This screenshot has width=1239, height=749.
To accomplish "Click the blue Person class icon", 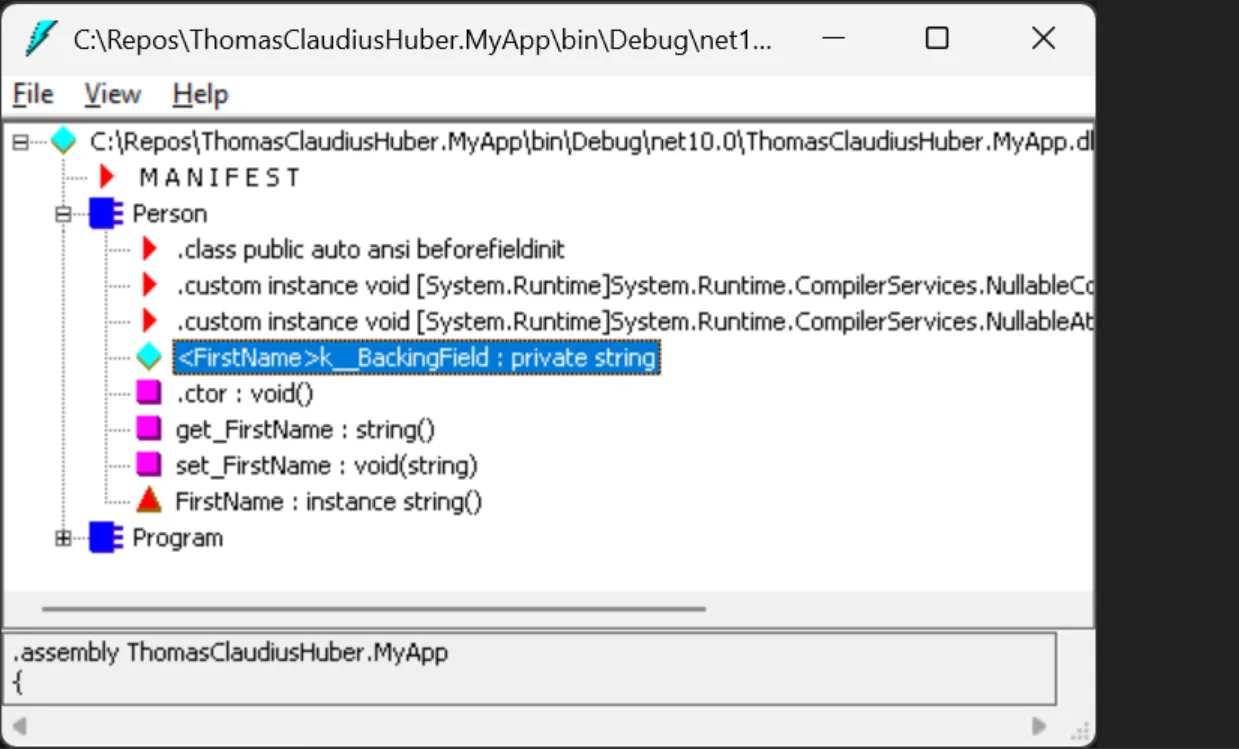I will click(x=105, y=214).
